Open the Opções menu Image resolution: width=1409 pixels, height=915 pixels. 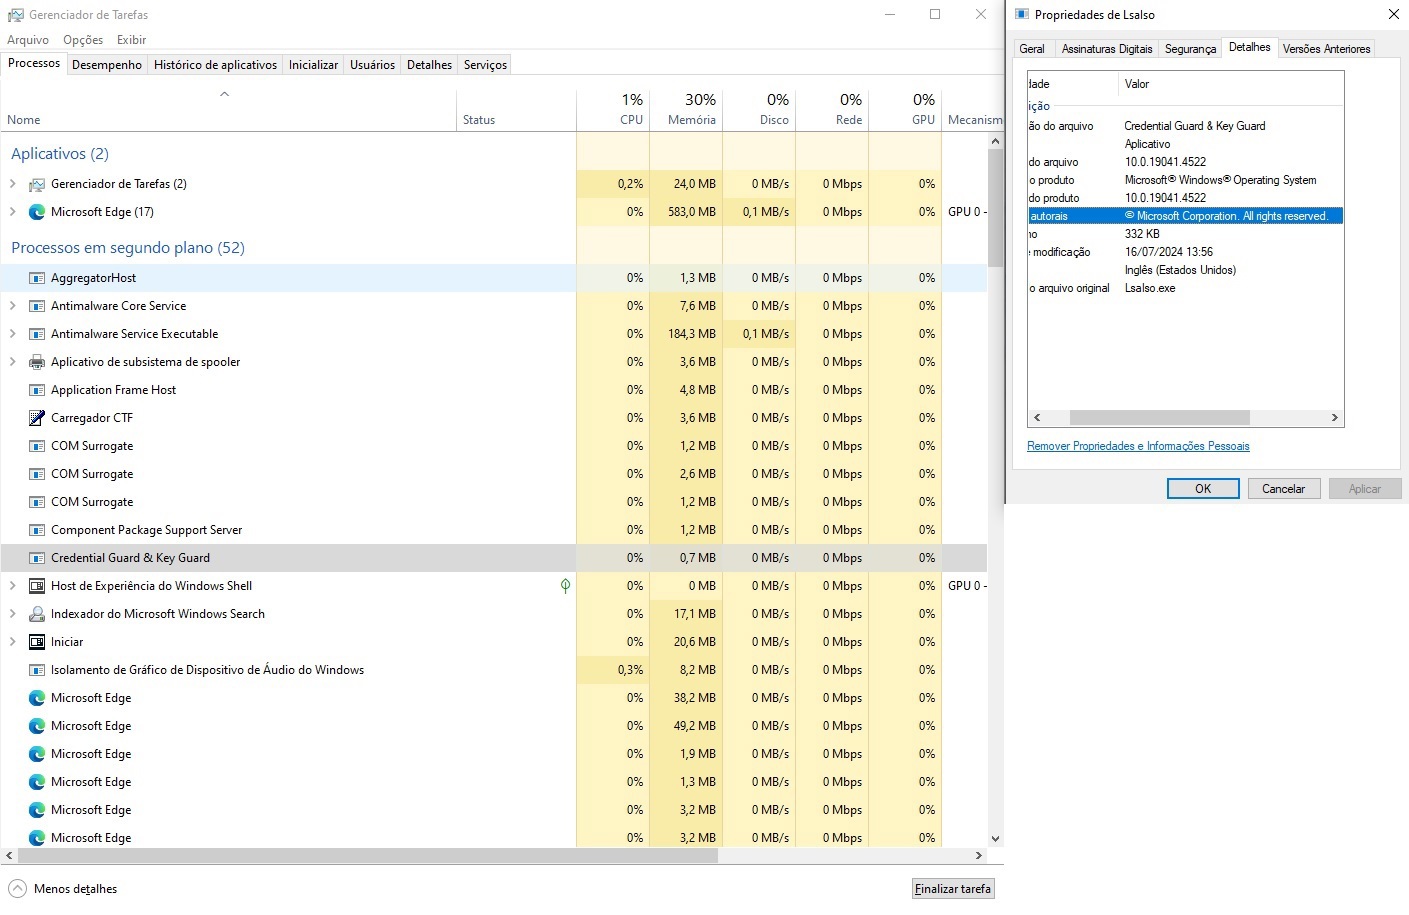point(82,40)
